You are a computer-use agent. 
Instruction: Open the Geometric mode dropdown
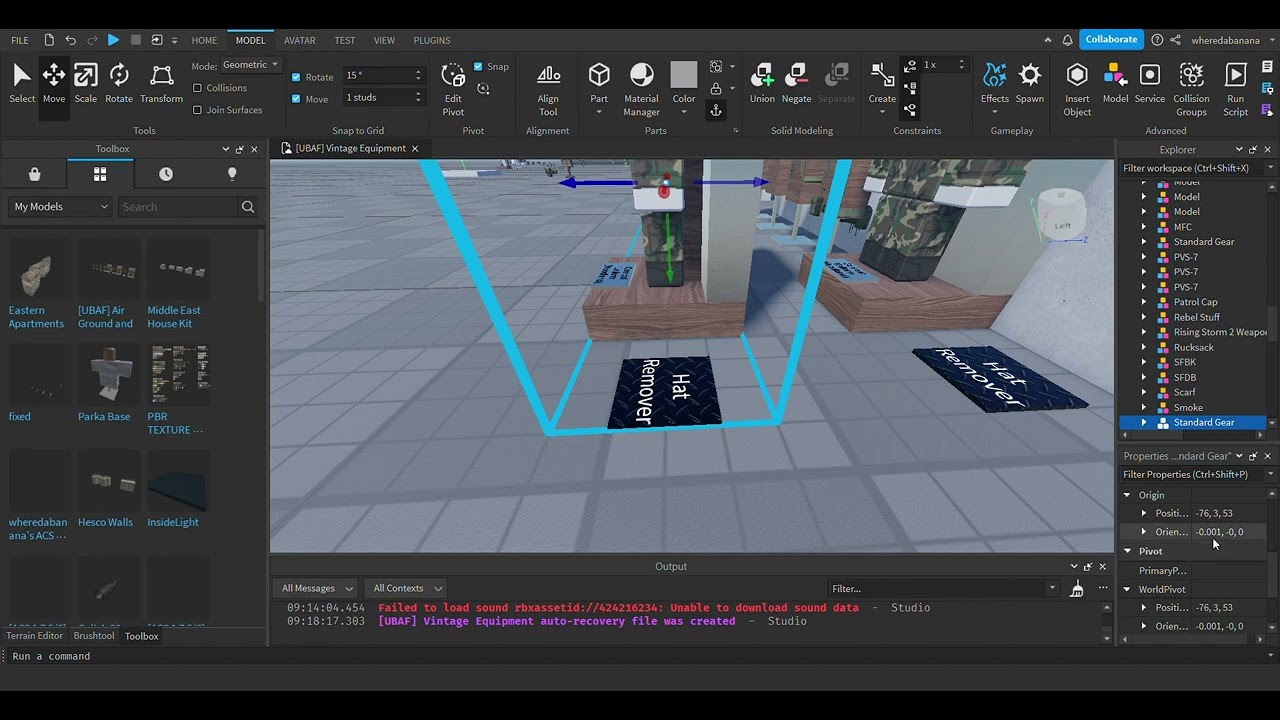click(x=250, y=64)
